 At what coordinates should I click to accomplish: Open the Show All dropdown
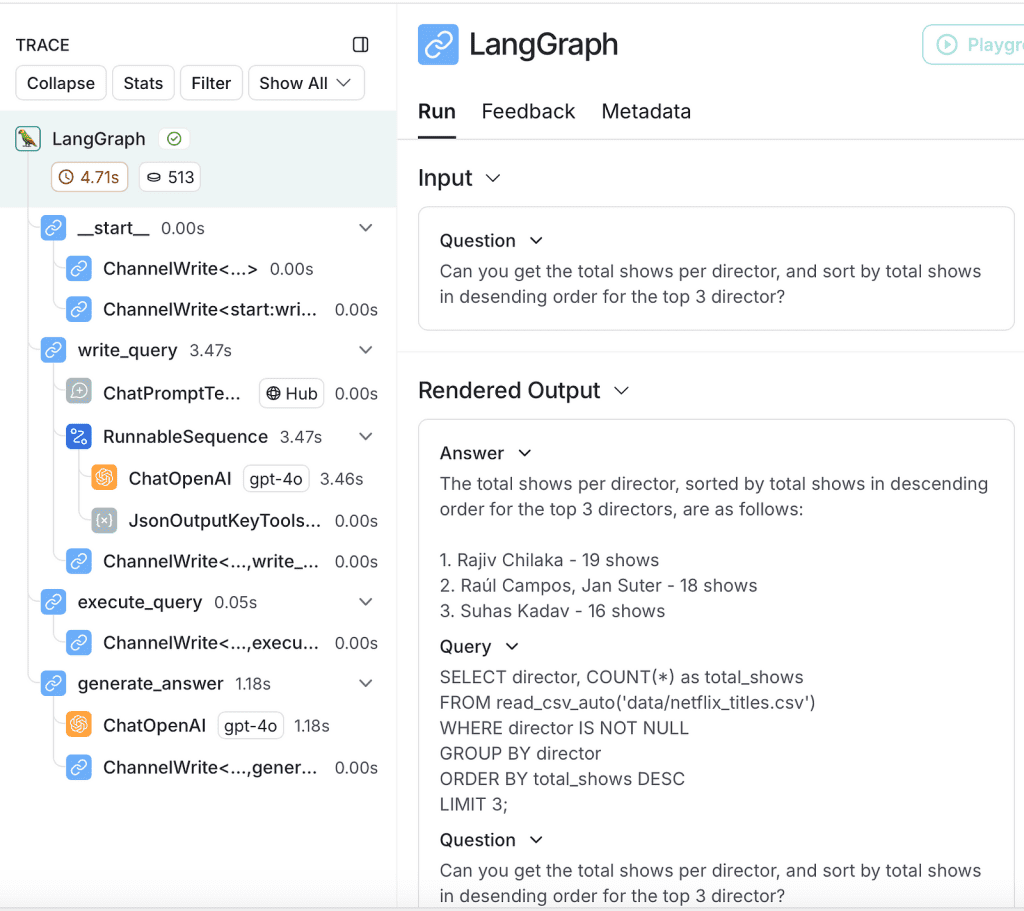306,83
